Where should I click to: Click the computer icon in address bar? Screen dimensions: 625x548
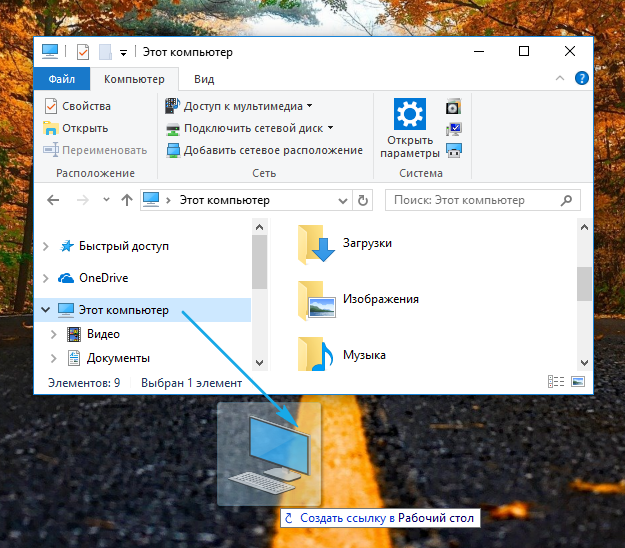tap(151, 200)
